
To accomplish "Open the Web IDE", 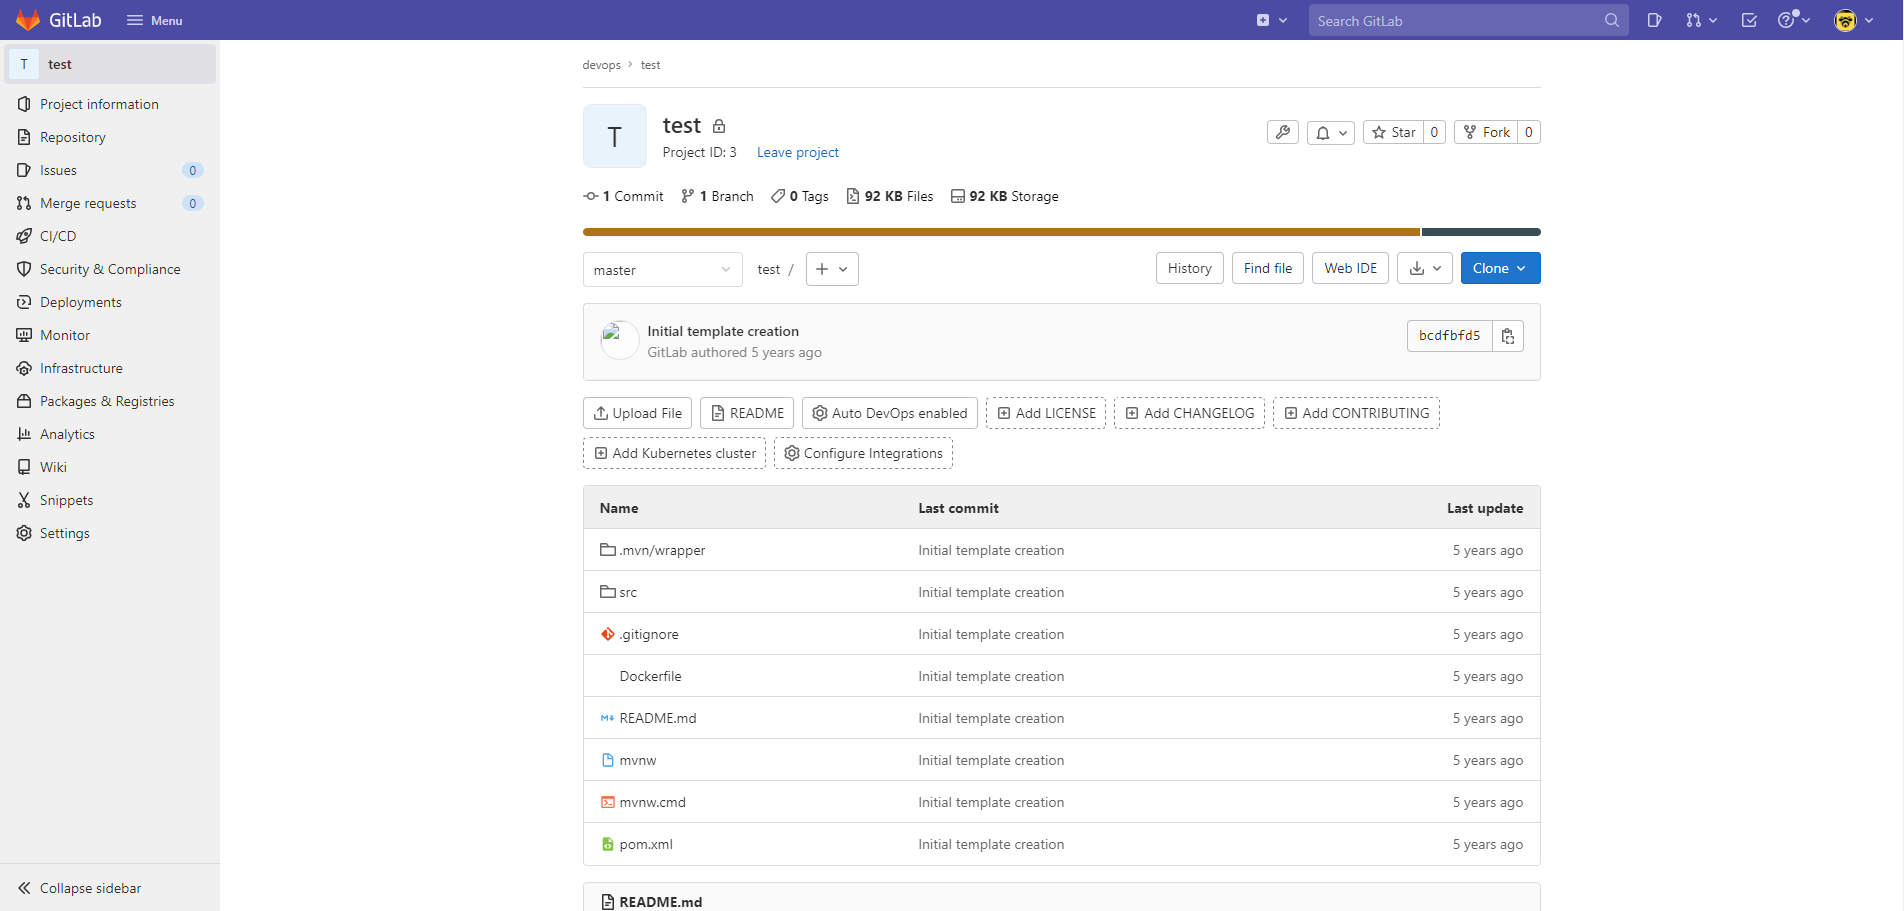I will [1350, 268].
